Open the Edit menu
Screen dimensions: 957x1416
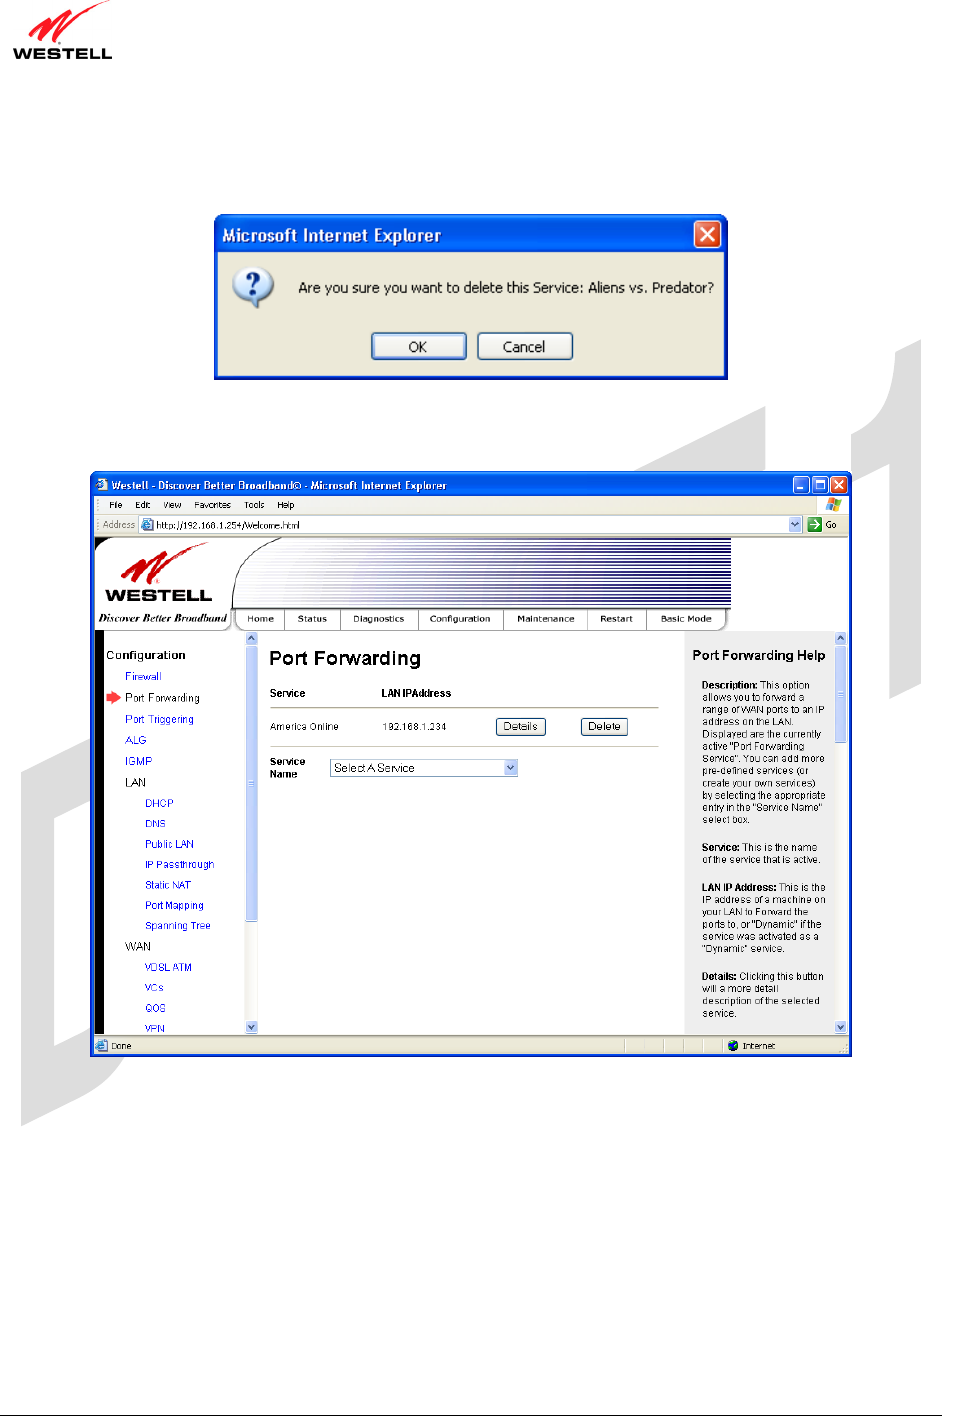143,505
